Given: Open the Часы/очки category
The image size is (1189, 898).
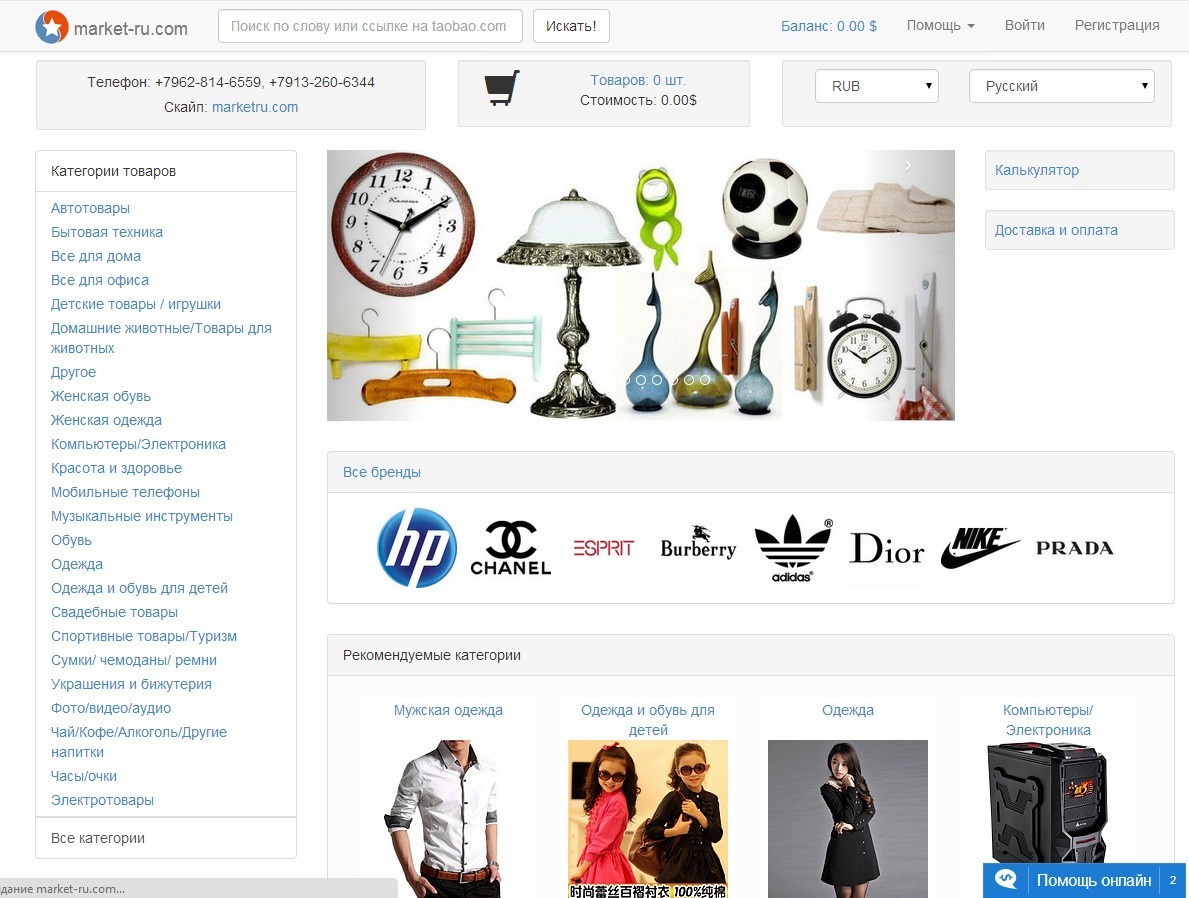Looking at the screenshot, I should point(84,777).
